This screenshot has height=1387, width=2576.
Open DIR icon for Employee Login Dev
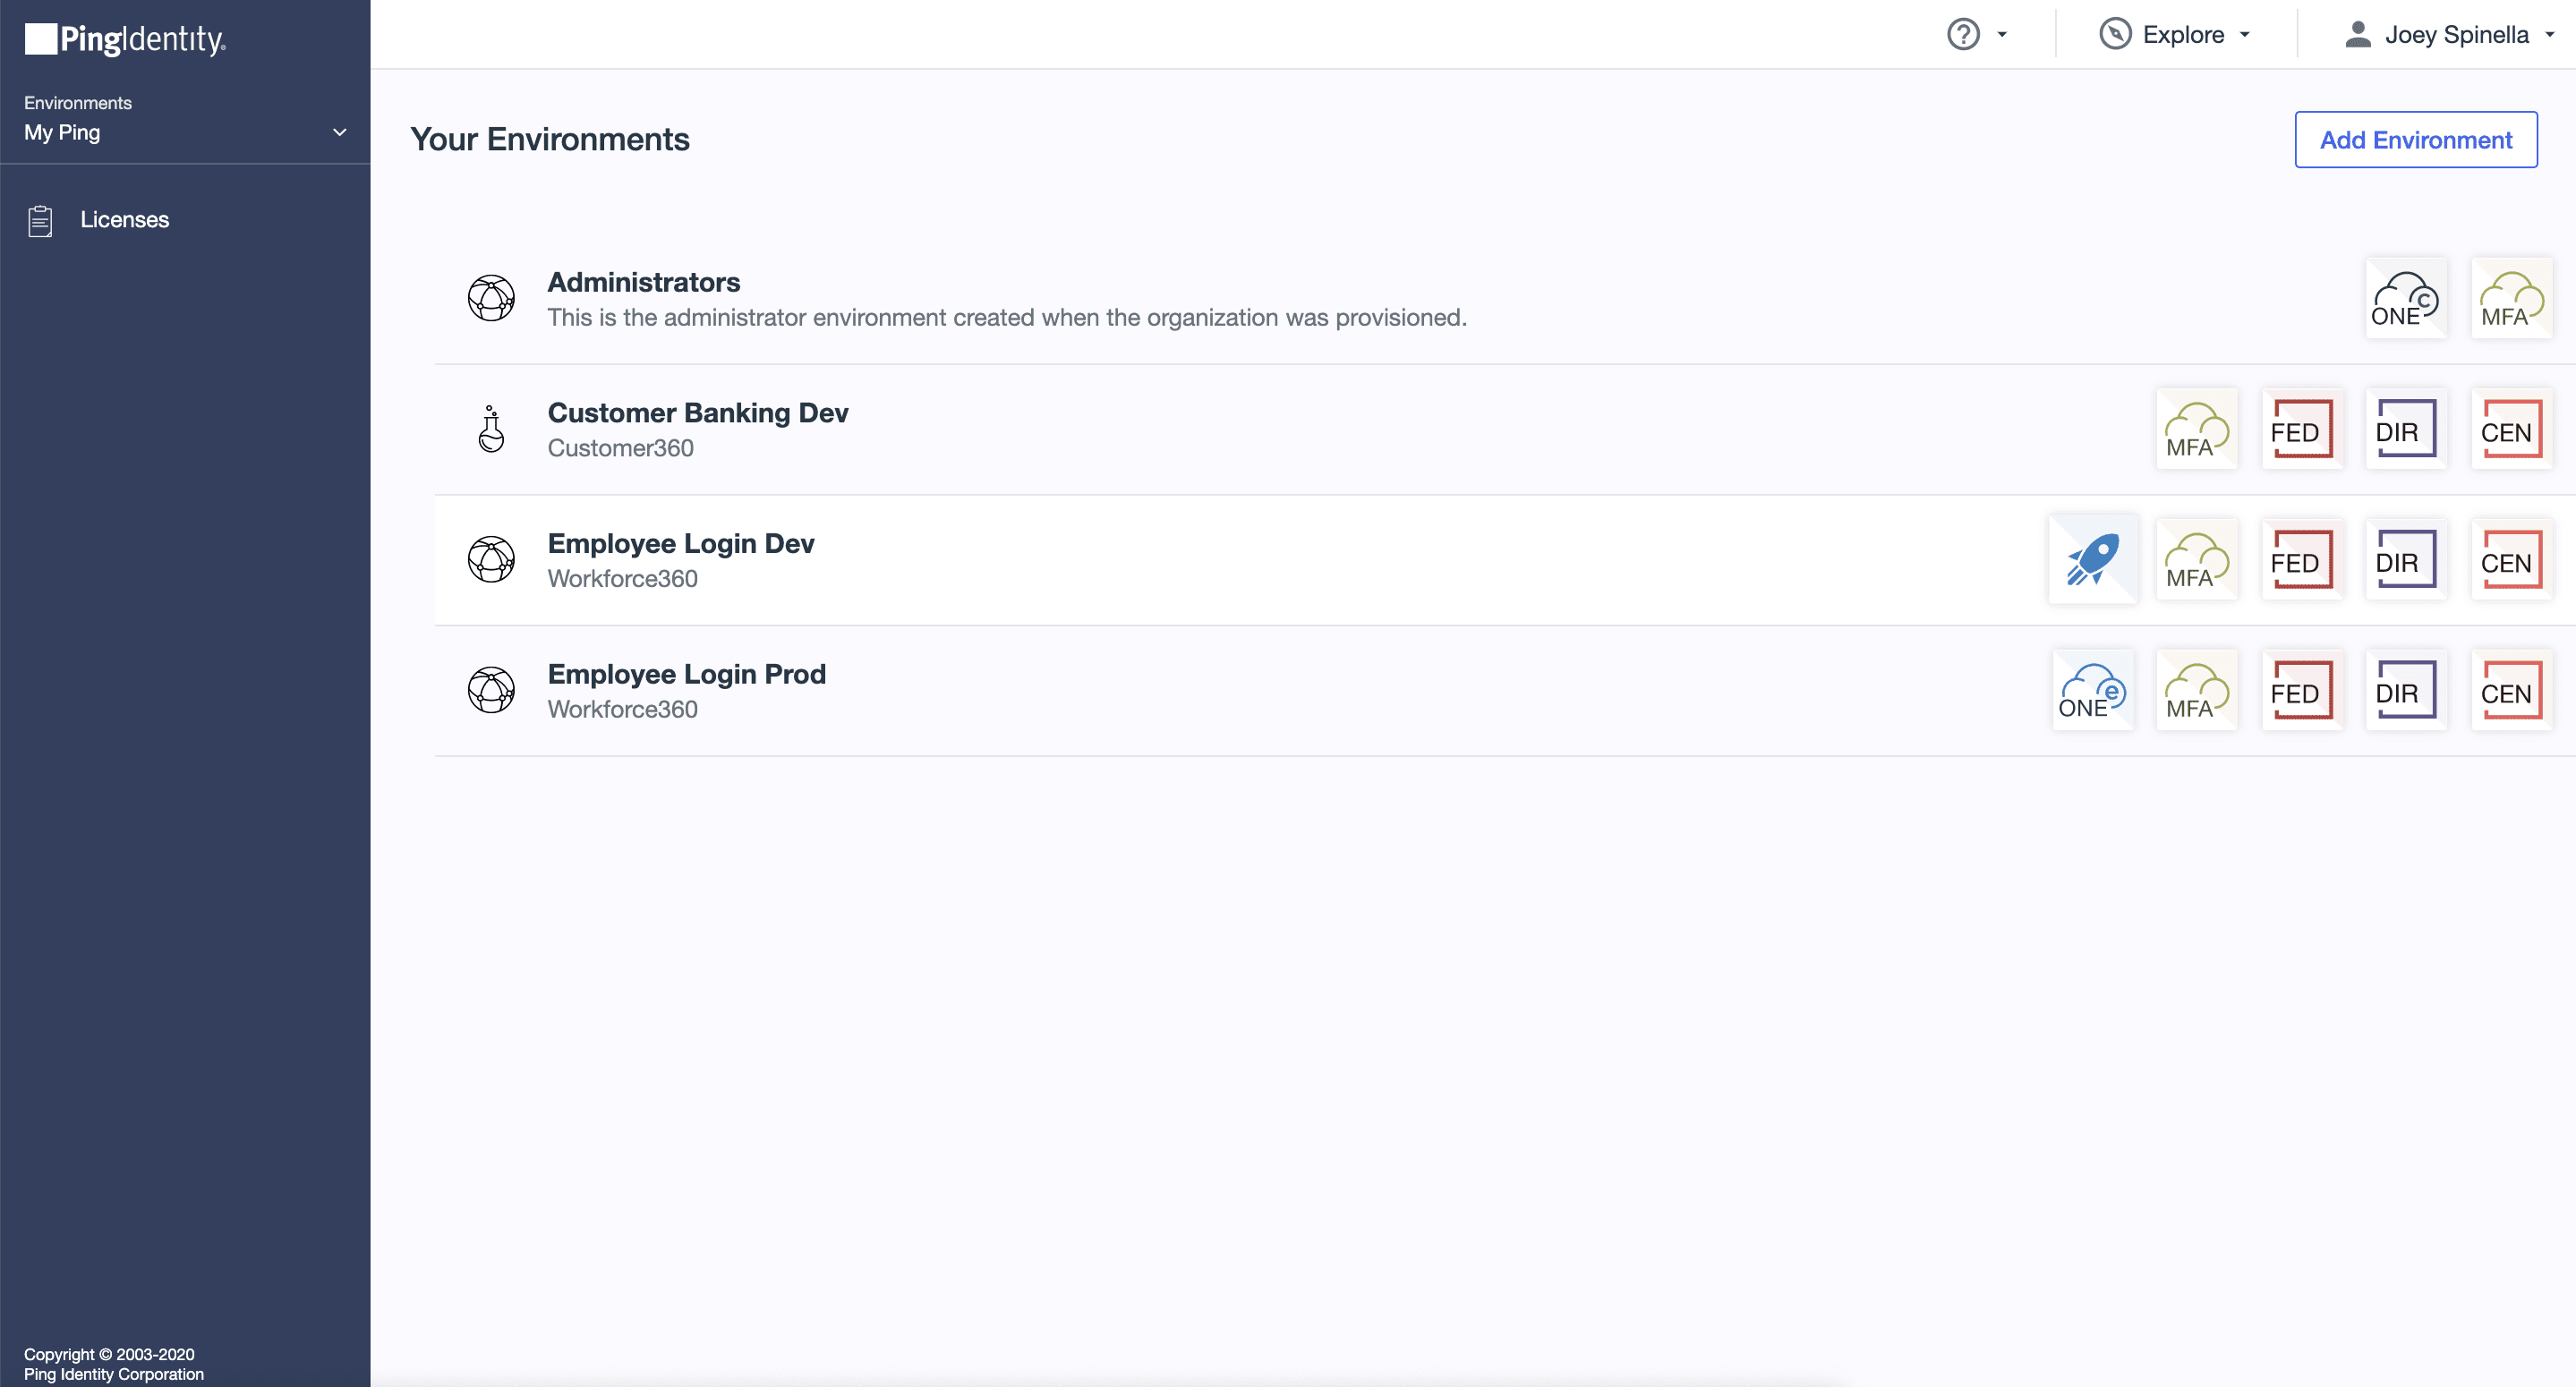pyautogui.click(x=2405, y=559)
